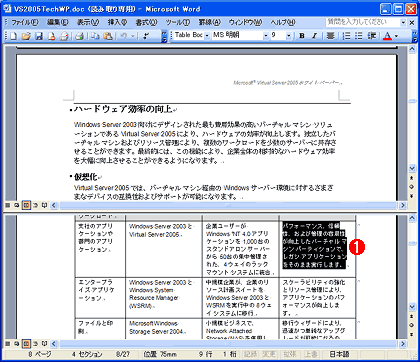Open the help question box dropdown arrow

click(403, 22)
